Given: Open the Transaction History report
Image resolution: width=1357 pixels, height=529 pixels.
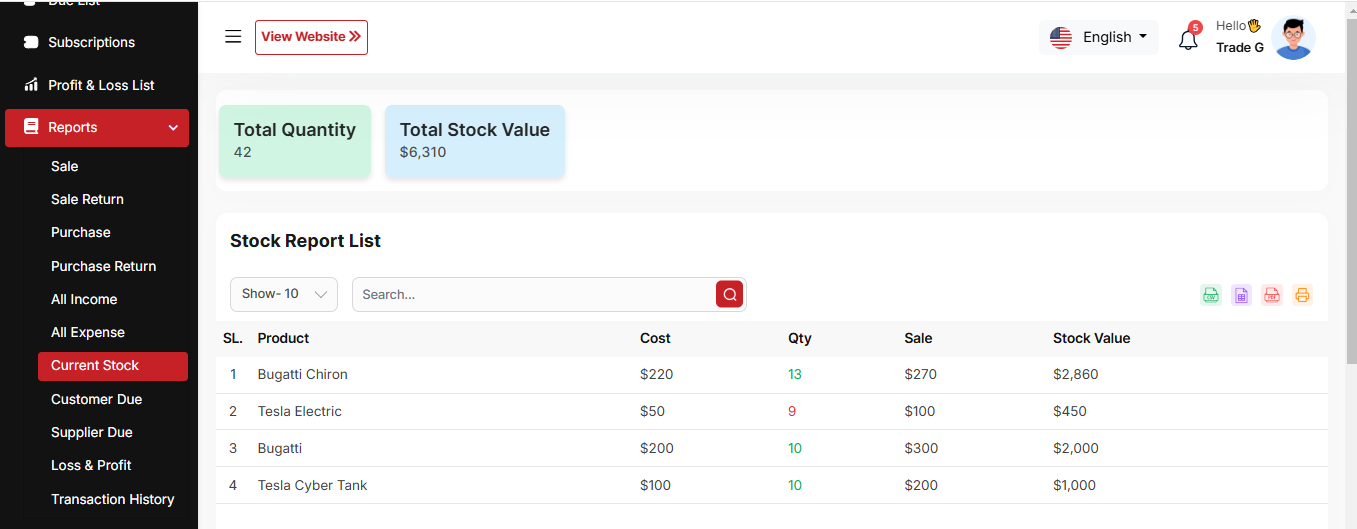Looking at the screenshot, I should (x=112, y=499).
